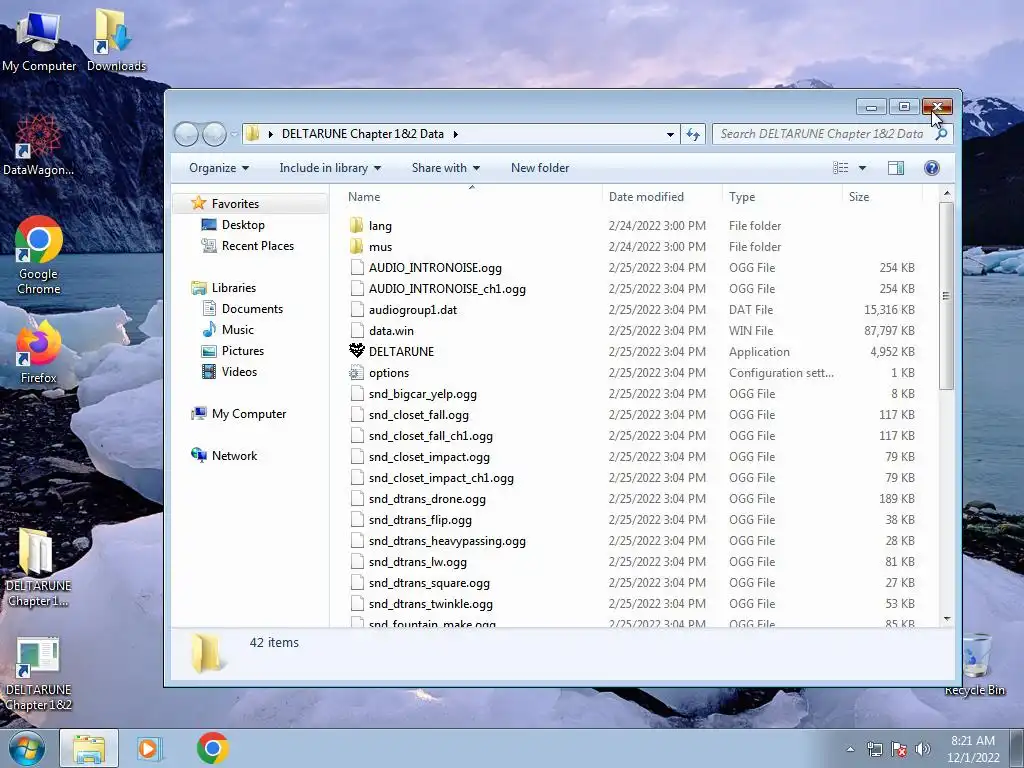Sort by Date modified column
1024x768 pixels.
(x=662, y=197)
